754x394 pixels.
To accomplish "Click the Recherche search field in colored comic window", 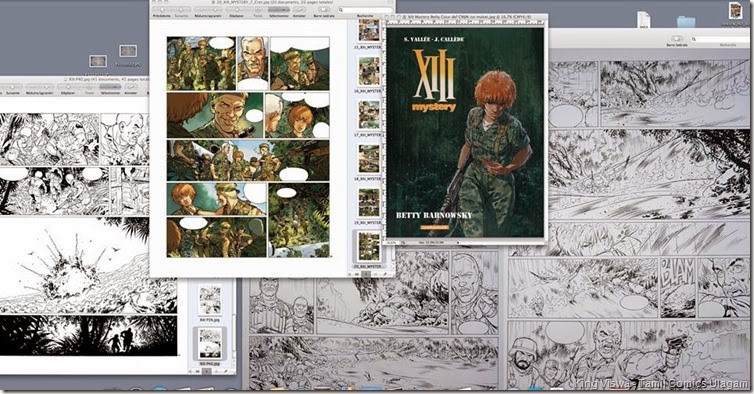I will 365,10.
